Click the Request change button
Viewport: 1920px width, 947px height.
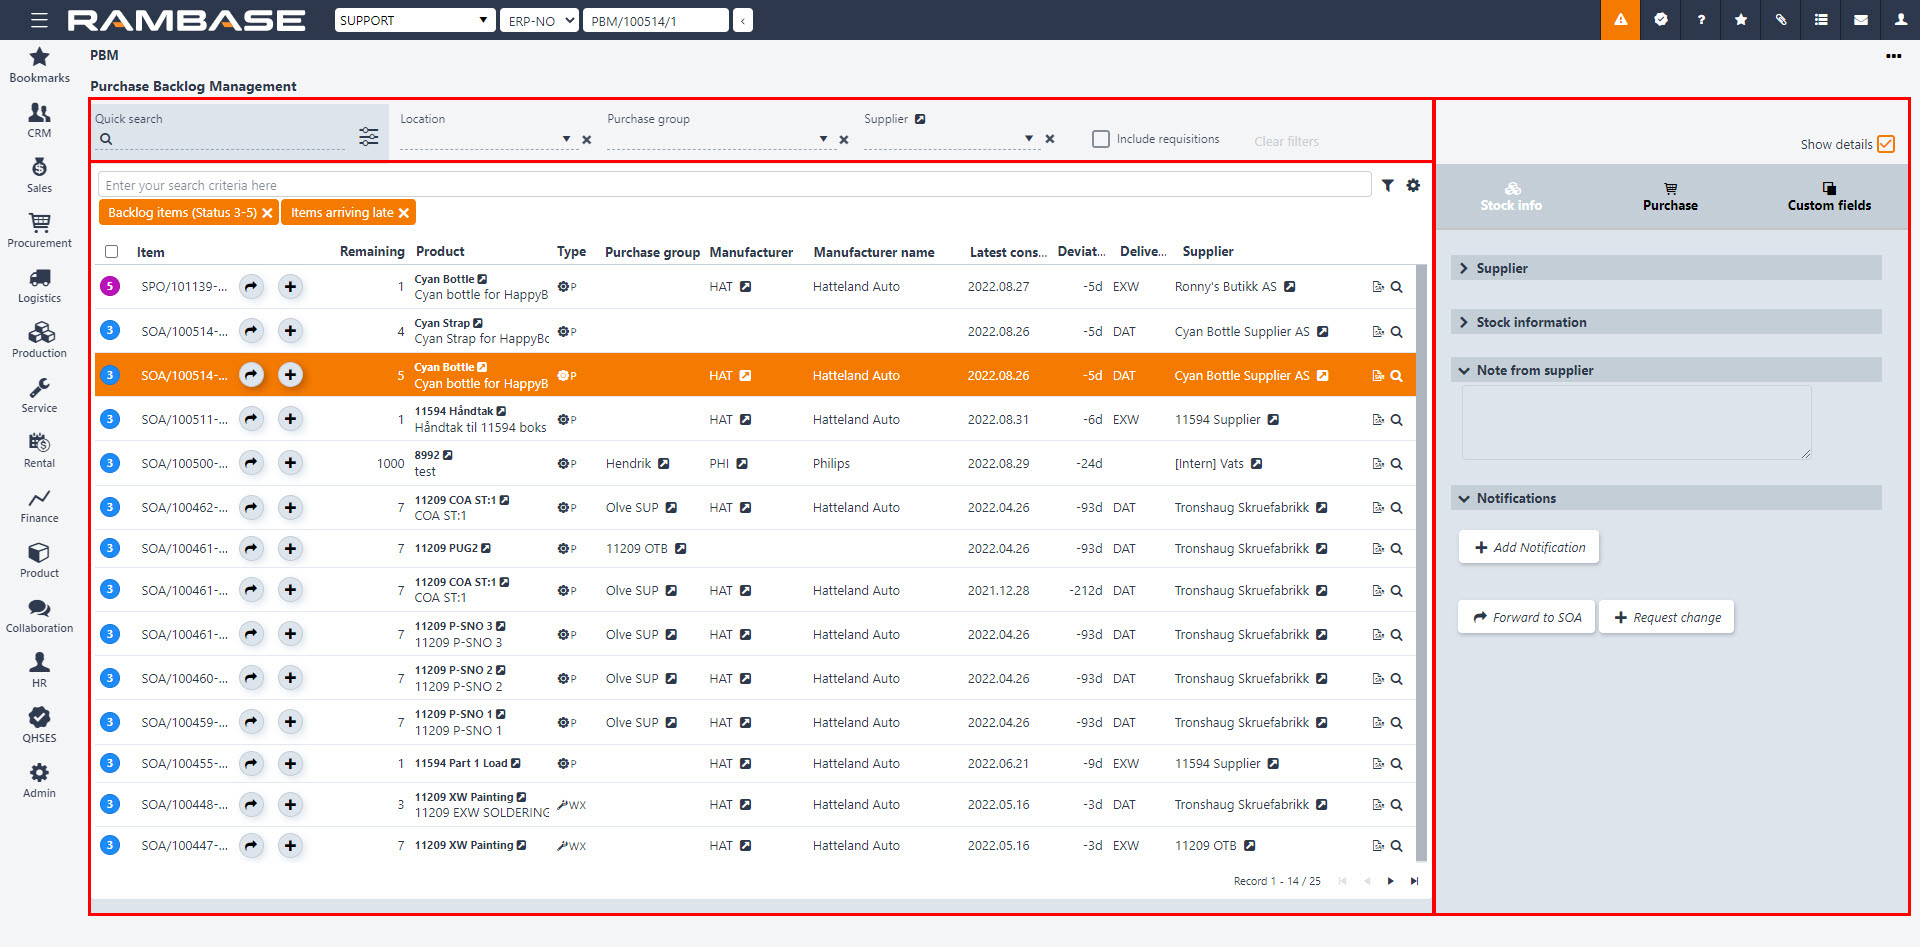(x=1666, y=617)
